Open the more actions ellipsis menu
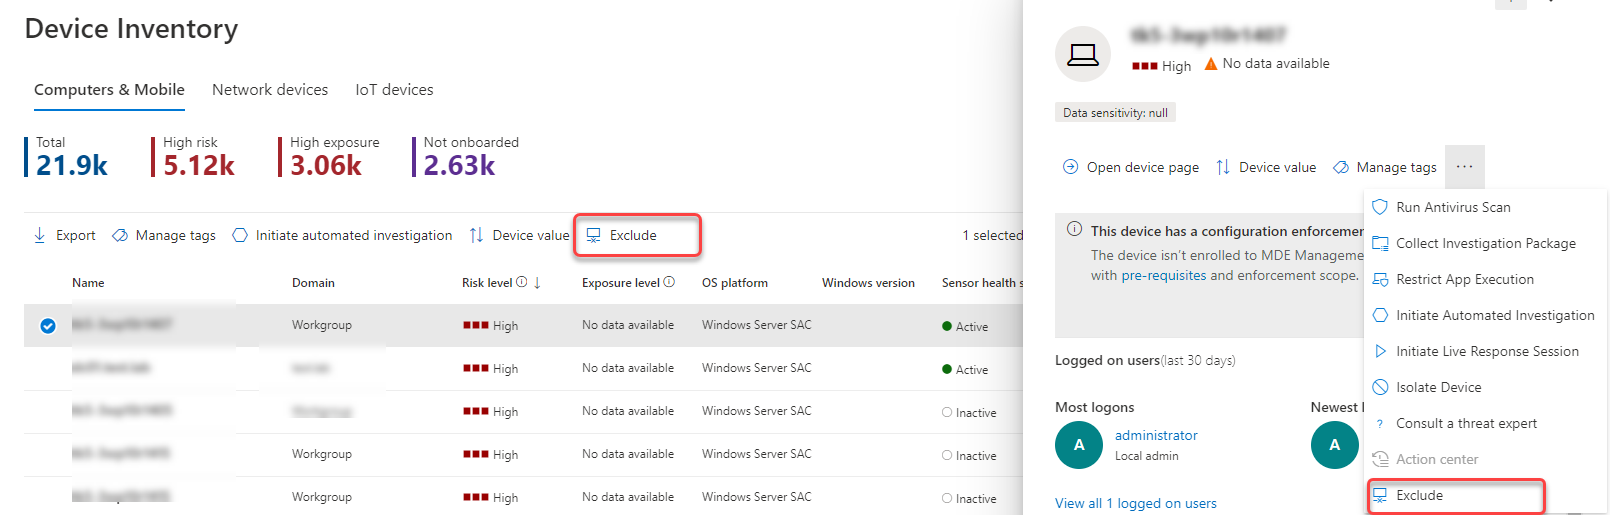 1464,167
